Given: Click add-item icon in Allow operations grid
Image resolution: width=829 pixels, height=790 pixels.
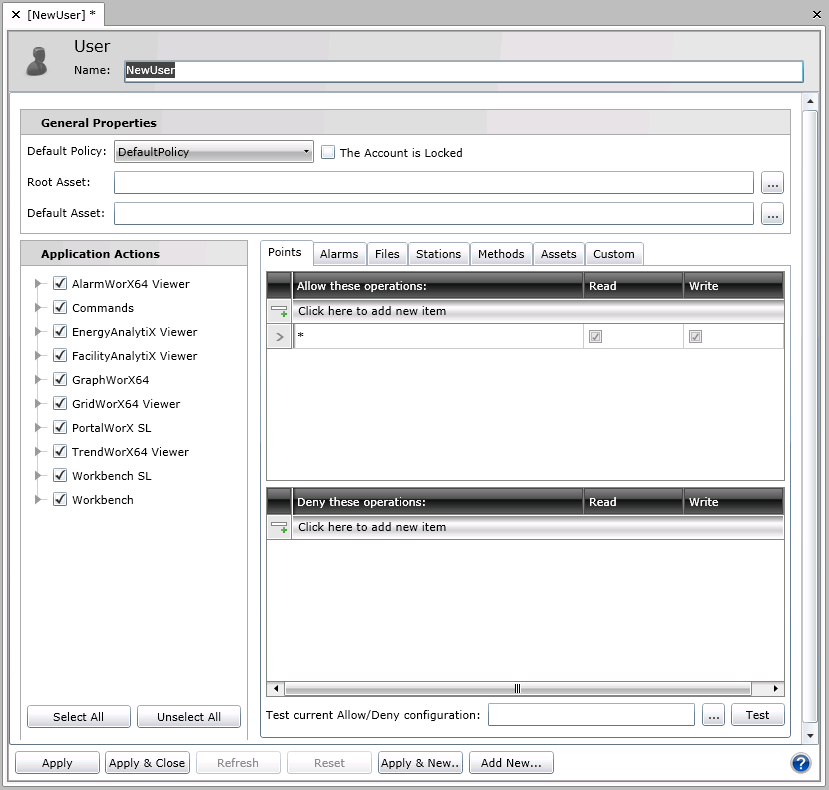Looking at the screenshot, I should [x=279, y=311].
